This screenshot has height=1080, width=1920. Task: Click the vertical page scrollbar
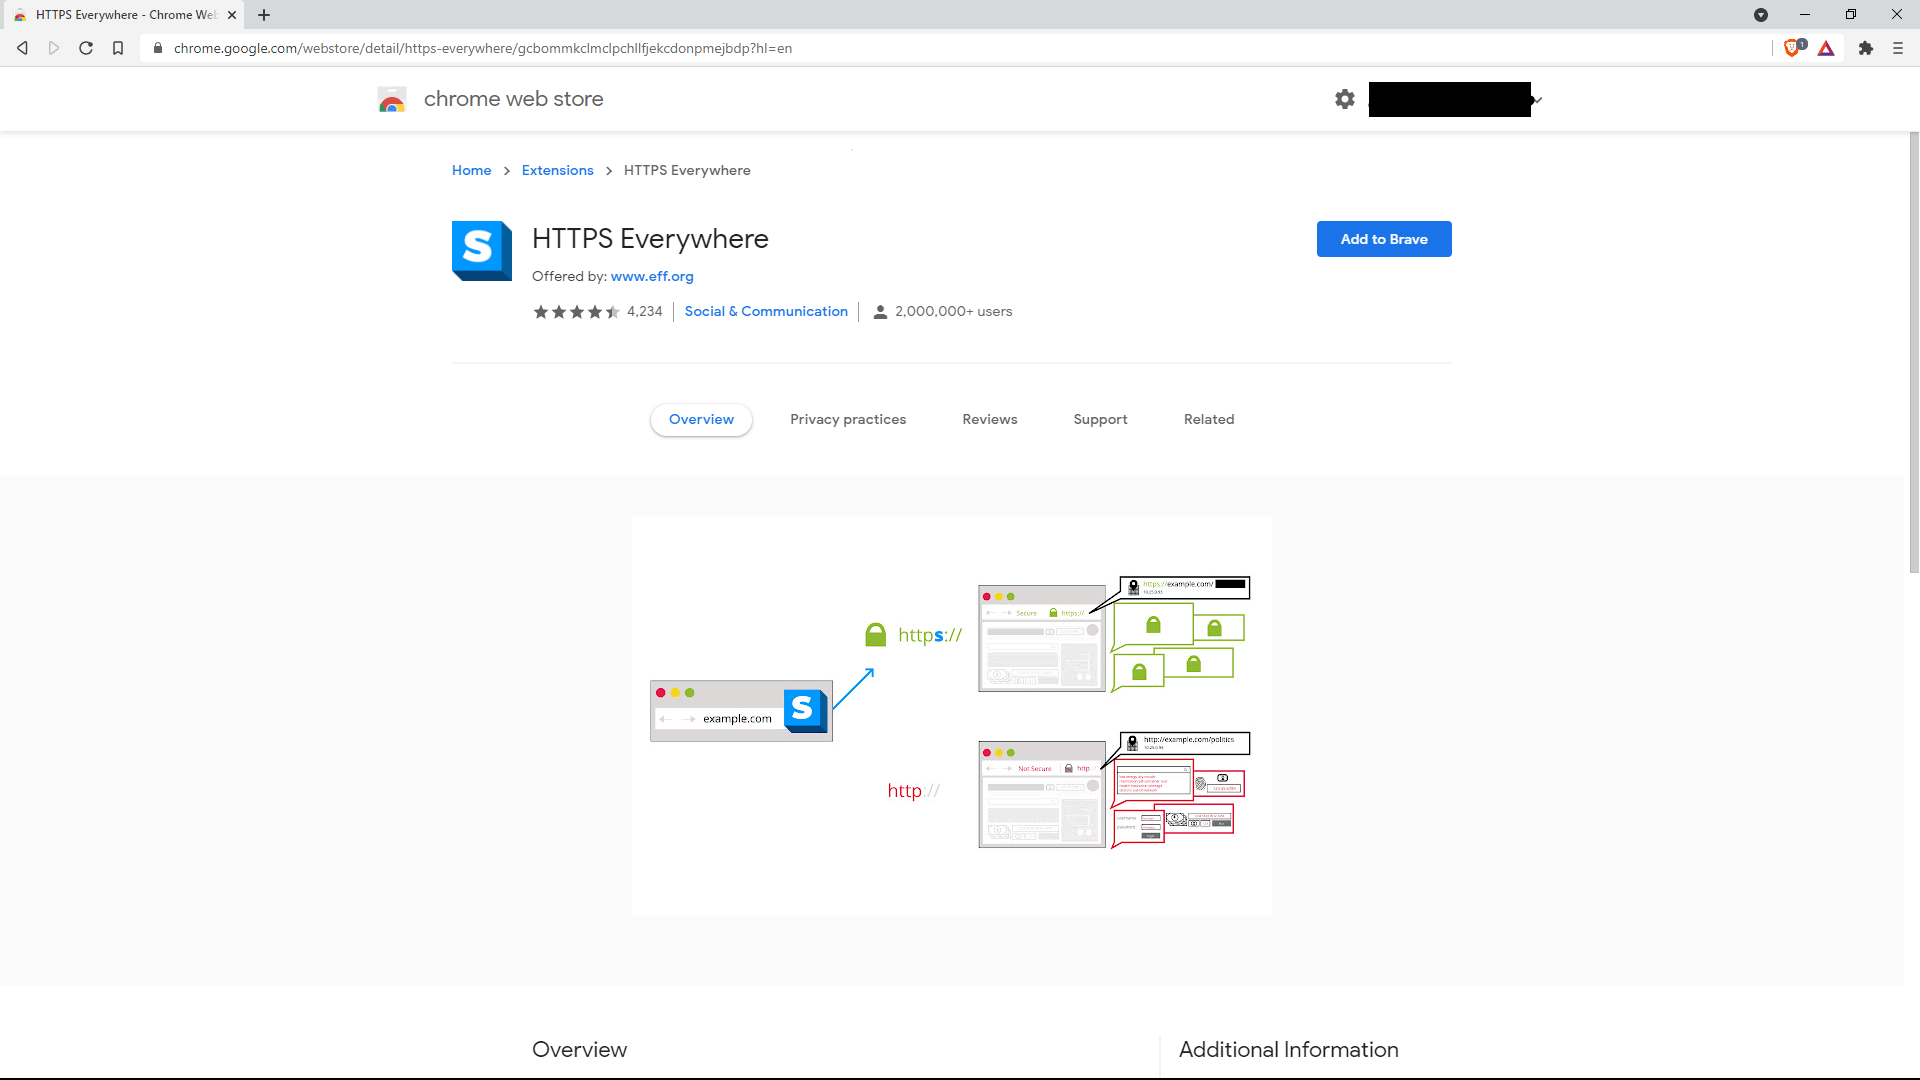(1914, 352)
